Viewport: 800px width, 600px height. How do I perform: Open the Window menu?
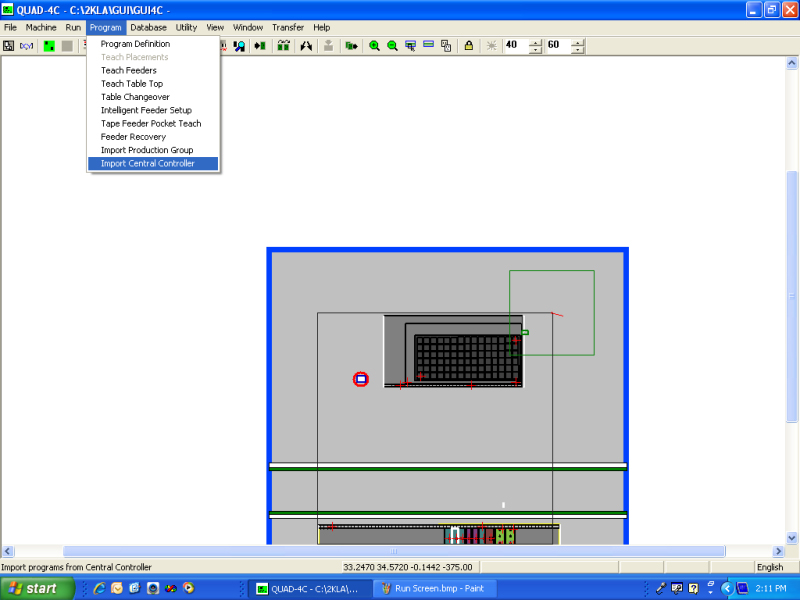click(248, 28)
